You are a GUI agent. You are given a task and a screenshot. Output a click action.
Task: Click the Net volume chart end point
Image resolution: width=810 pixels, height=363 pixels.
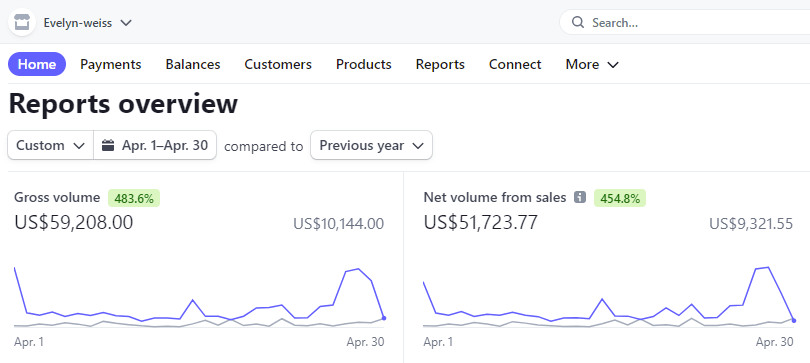click(x=793, y=320)
